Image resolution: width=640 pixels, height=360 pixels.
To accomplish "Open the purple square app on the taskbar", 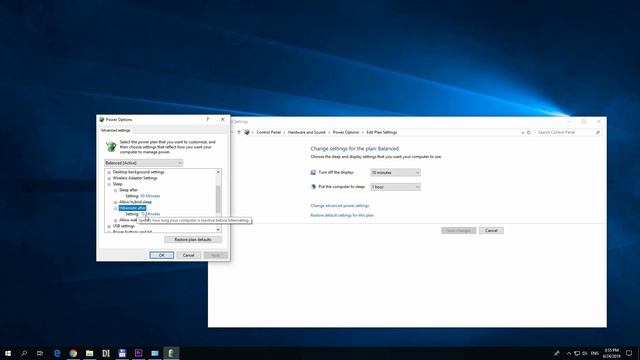I will click(138, 353).
